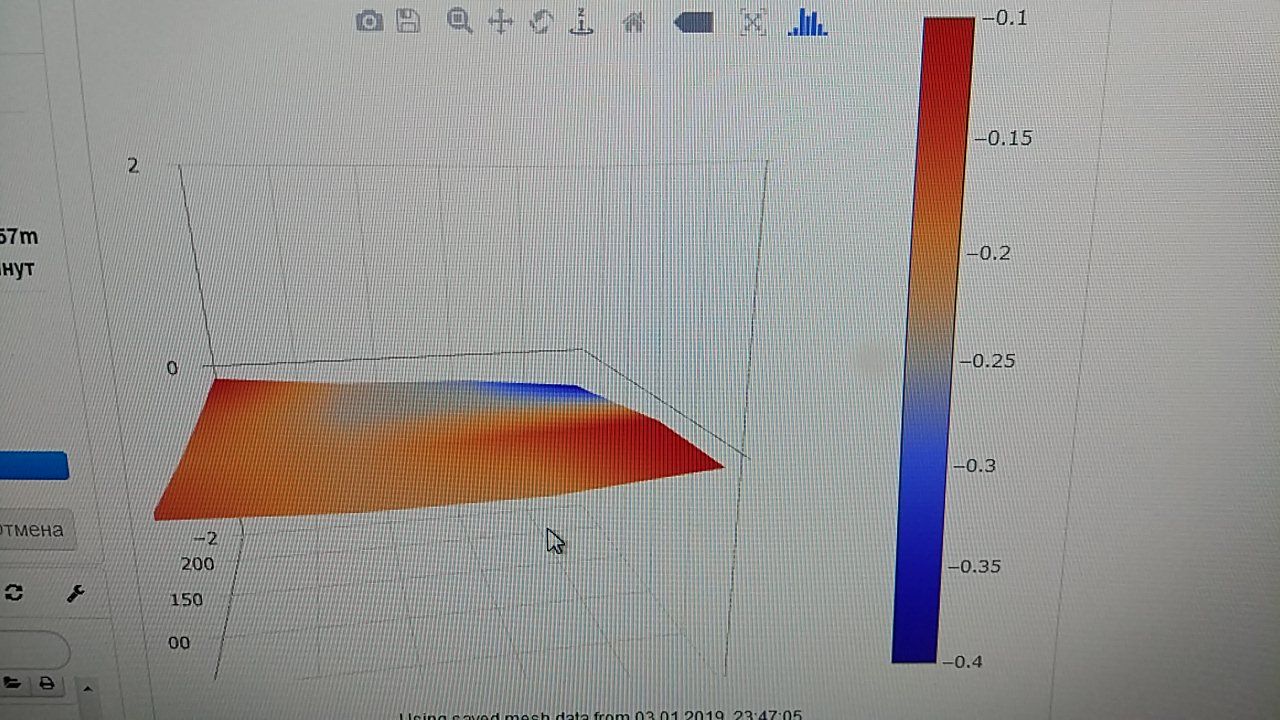Click the -0.15 colorbar tick label

tap(1003, 138)
